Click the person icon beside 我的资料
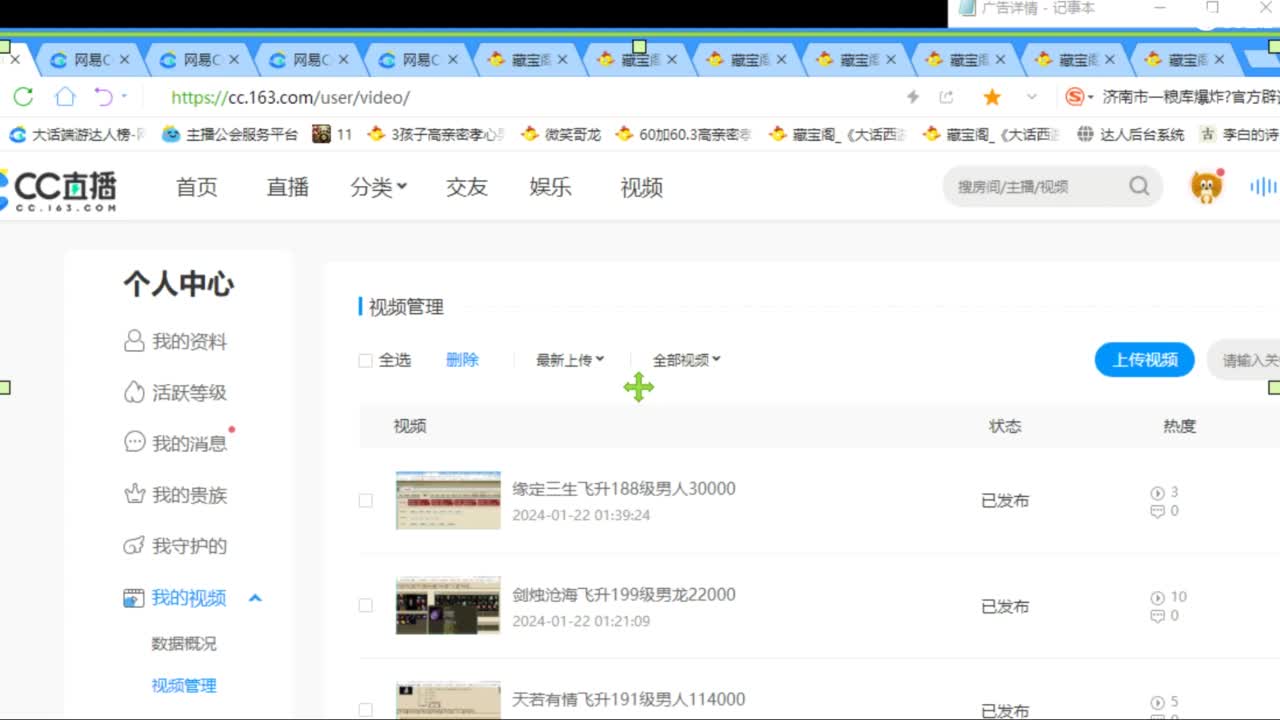The width and height of the screenshot is (1280, 720). pyautogui.click(x=134, y=341)
